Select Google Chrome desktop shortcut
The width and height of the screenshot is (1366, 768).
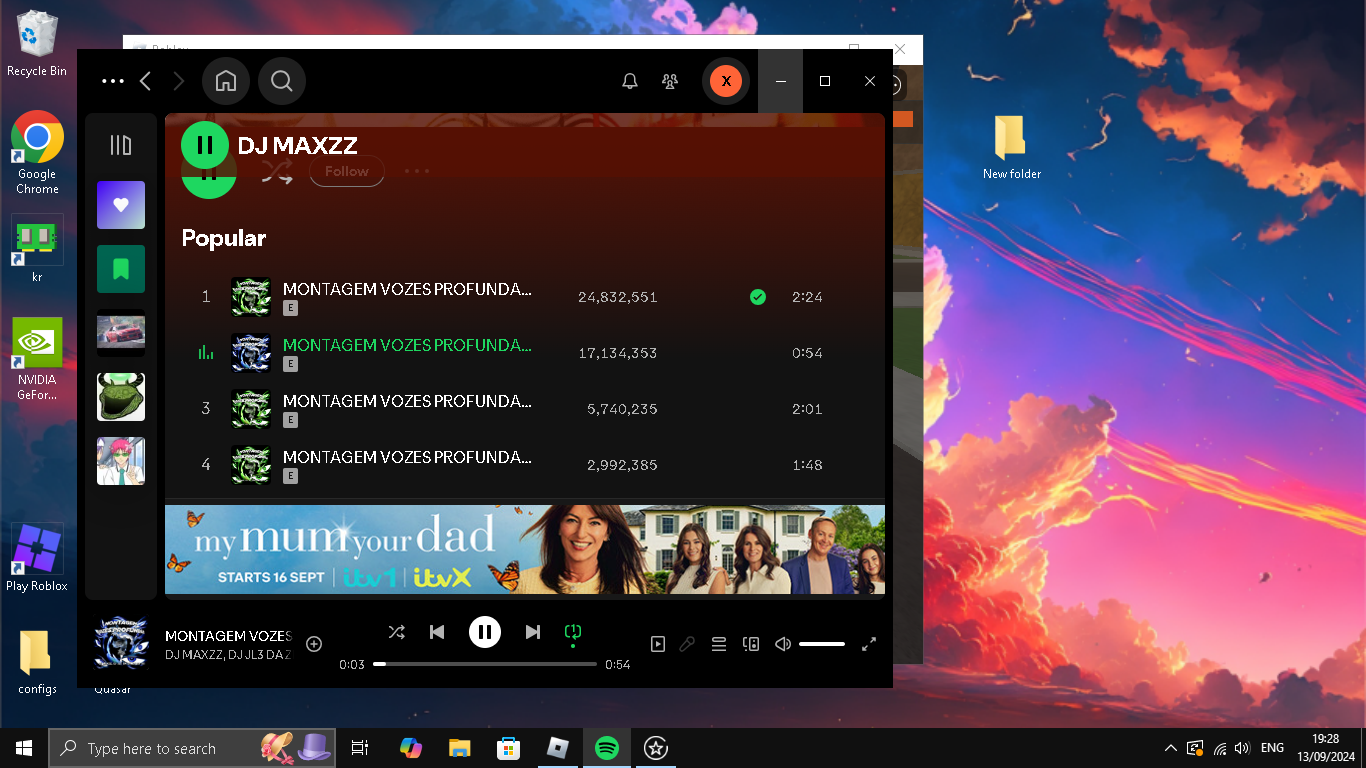click(37, 153)
